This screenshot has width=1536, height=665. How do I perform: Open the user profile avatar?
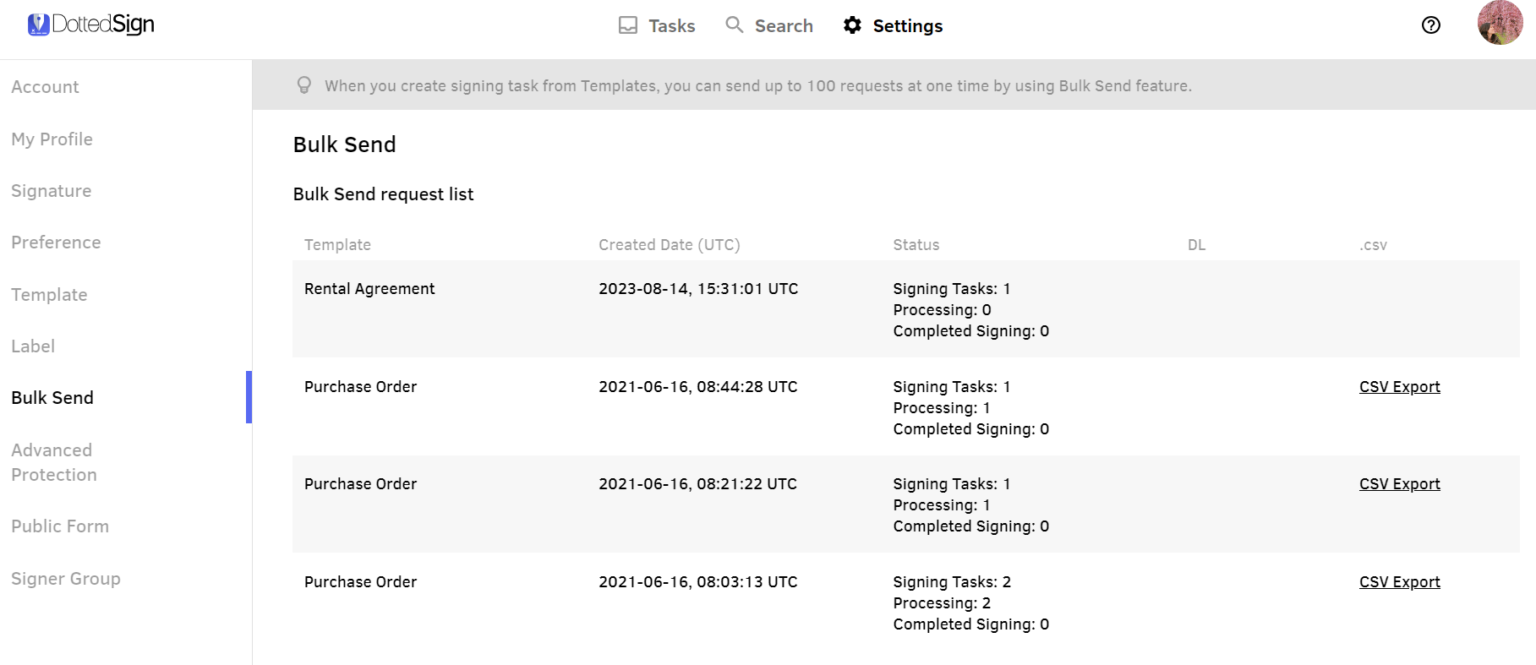click(1499, 24)
